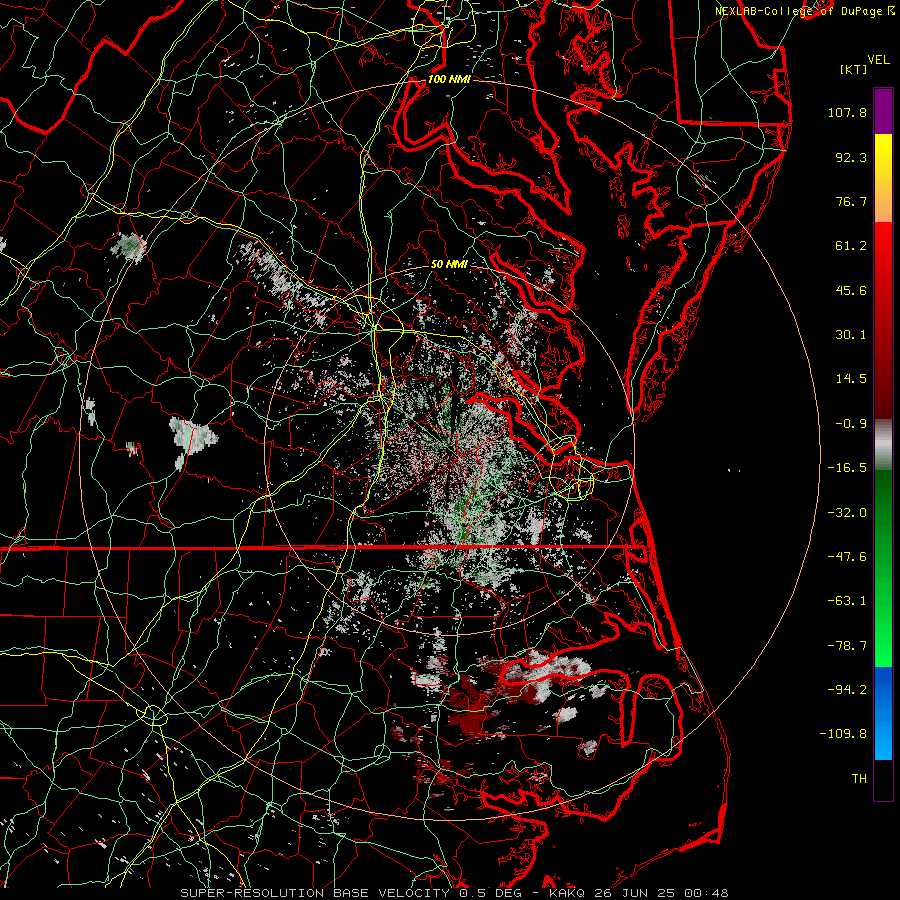Image resolution: width=900 pixels, height=900 pixels.
Task: Click the 30.1 legend value
Action: coord(851,335)
